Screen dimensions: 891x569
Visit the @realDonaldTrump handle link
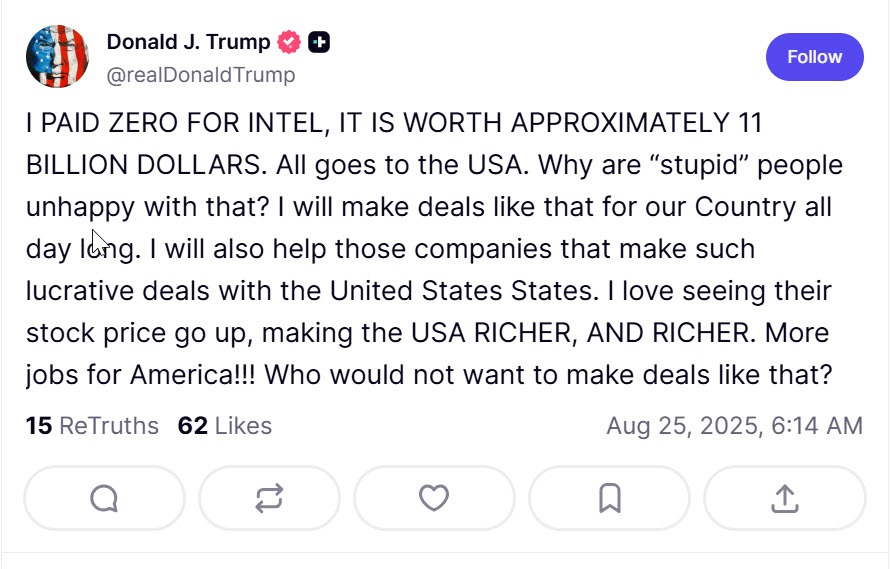200,74
